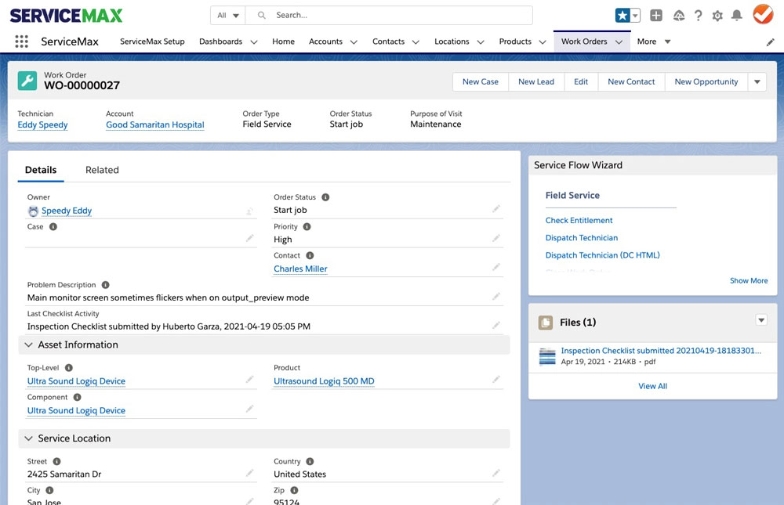The image size is (784, 505).
Task: Click Dispatch Technician (DC HTML) link
Action: (602, 255)
